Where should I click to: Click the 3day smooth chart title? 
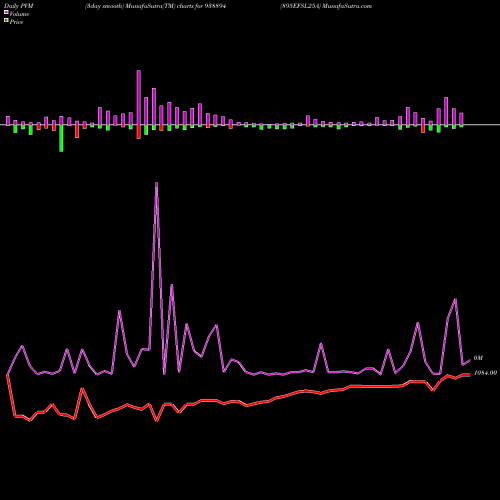155,6
